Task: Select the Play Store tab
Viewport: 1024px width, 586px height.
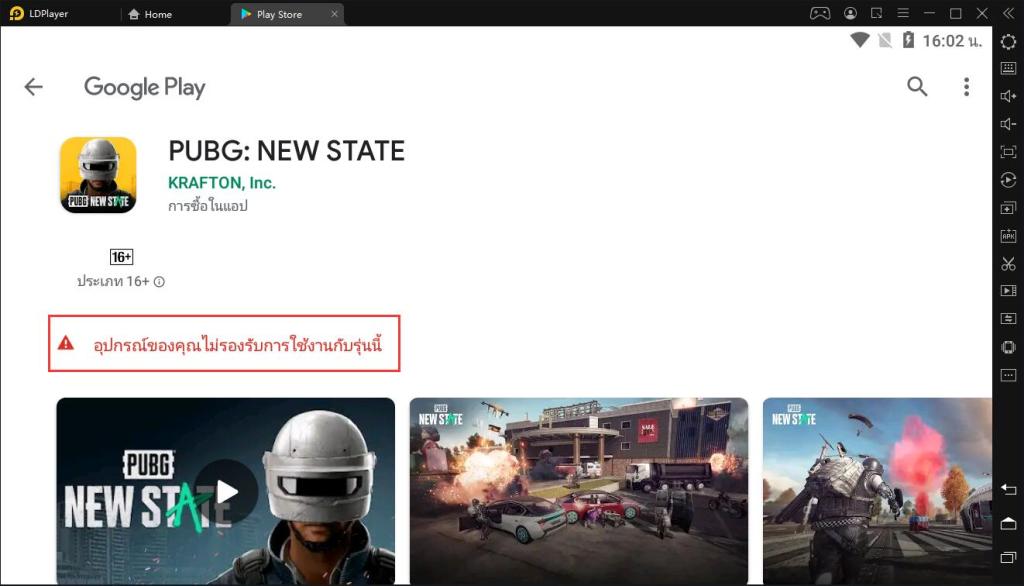Action: [x=280, y=14]
